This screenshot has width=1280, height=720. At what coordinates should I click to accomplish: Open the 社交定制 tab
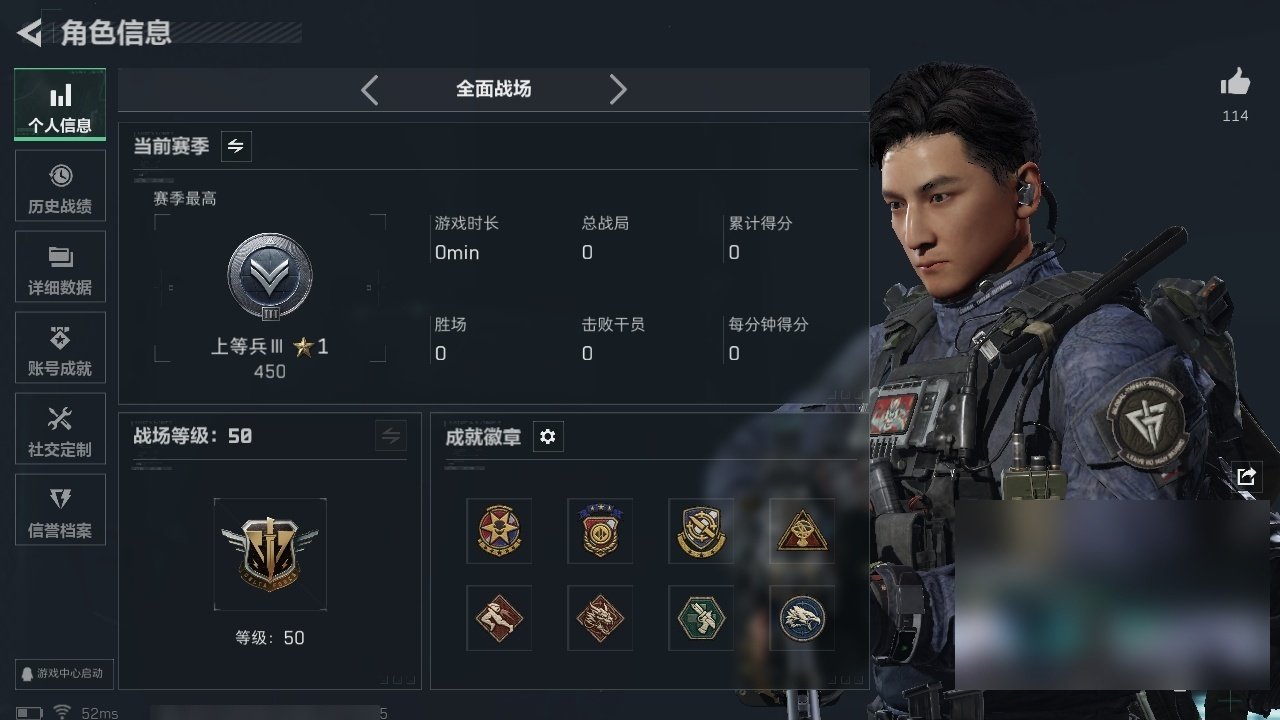click(x=60, y=429)
